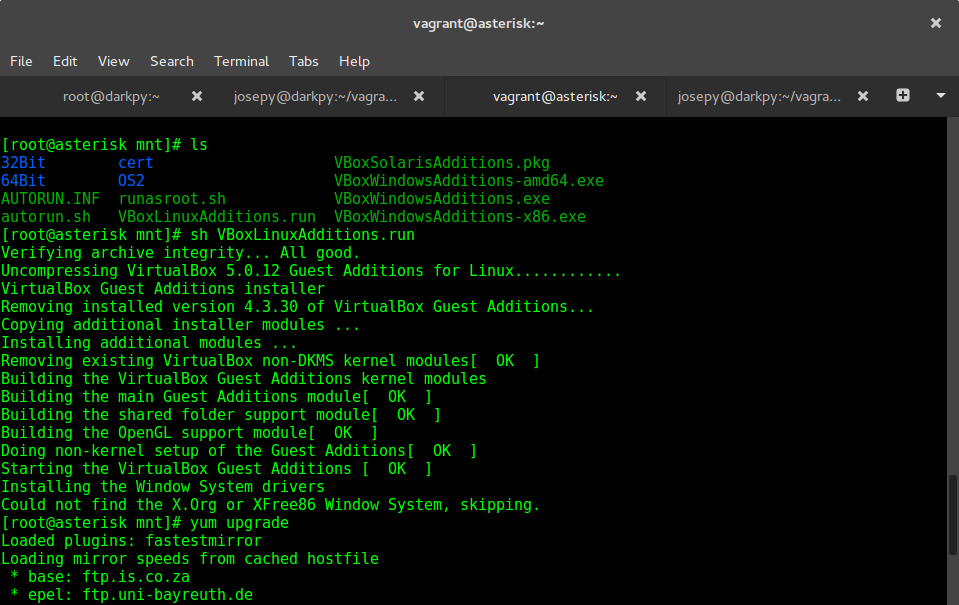Click the 'Verifying archive integrity... All good.' line
The height and width of the screenshot is (605, 959).
pyautogui.click(x=181, y=253)
